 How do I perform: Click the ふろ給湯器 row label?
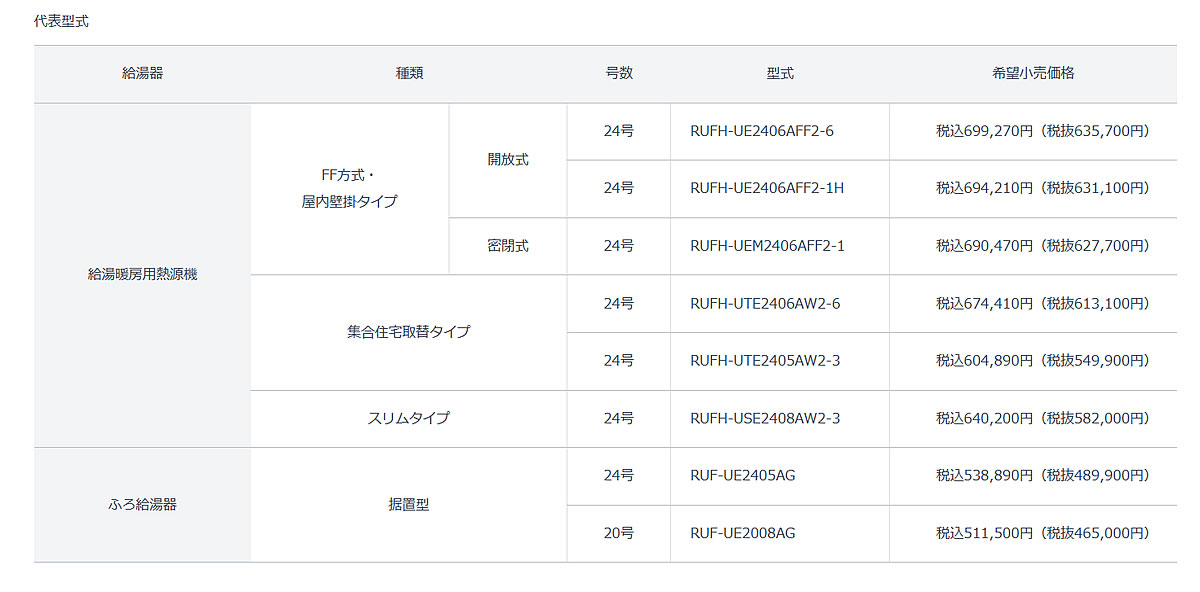[x=142, y=505]
